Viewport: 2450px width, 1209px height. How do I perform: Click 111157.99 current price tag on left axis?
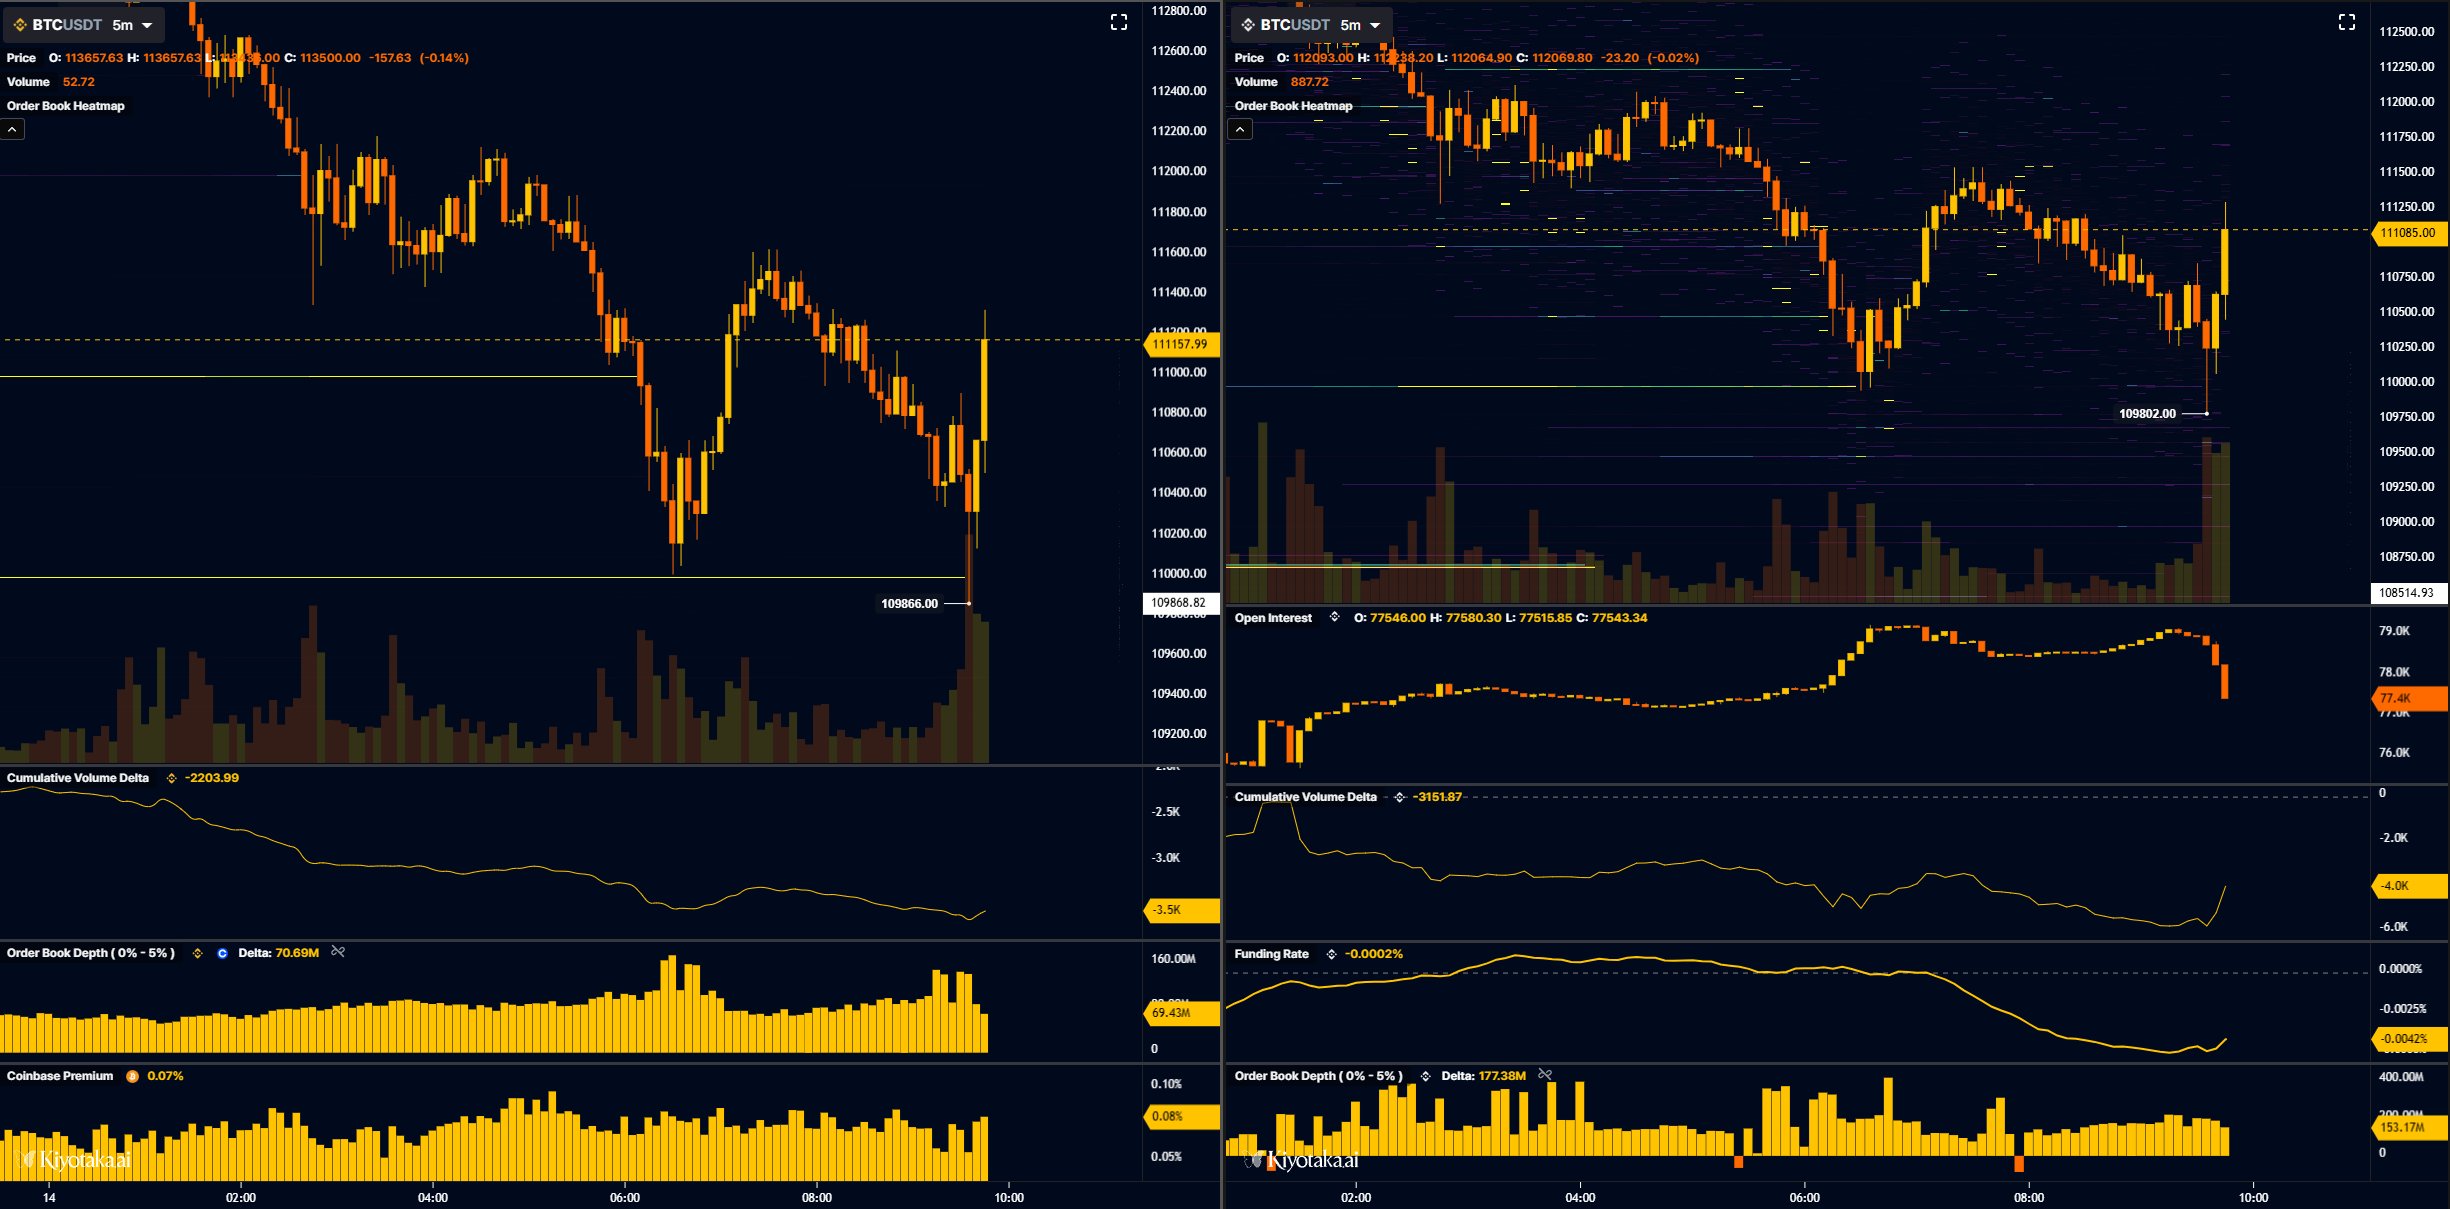point(1180,344)
